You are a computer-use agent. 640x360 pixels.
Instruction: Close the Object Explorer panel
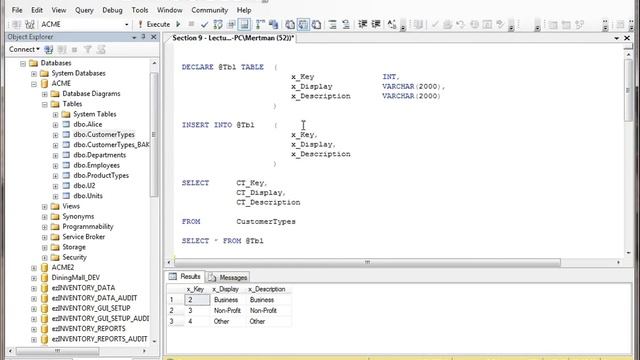click(x=153, y=37)
